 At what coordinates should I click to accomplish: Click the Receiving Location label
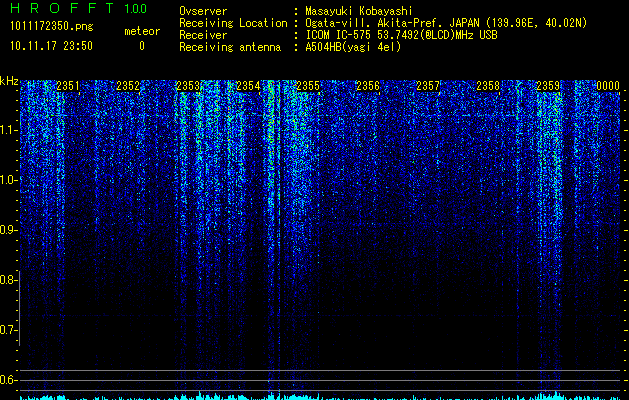(233, 23)
